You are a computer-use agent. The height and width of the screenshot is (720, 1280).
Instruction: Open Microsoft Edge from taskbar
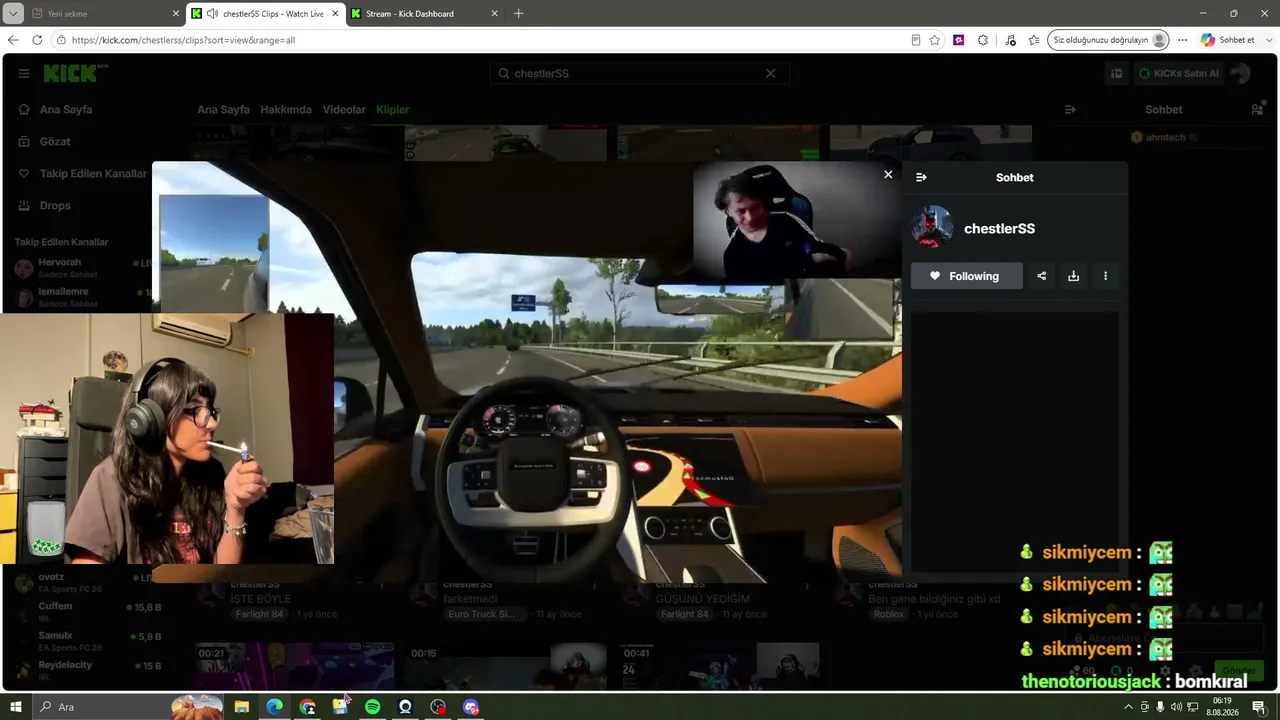[274, 707]
